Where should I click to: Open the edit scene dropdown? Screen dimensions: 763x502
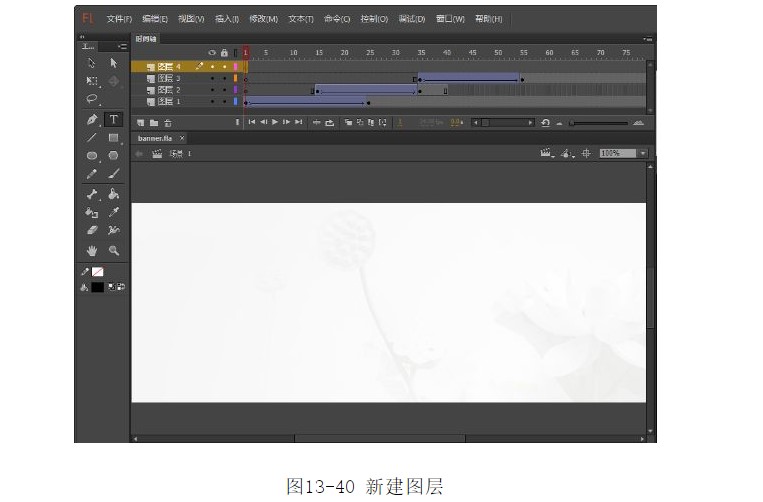click(547, 153)
